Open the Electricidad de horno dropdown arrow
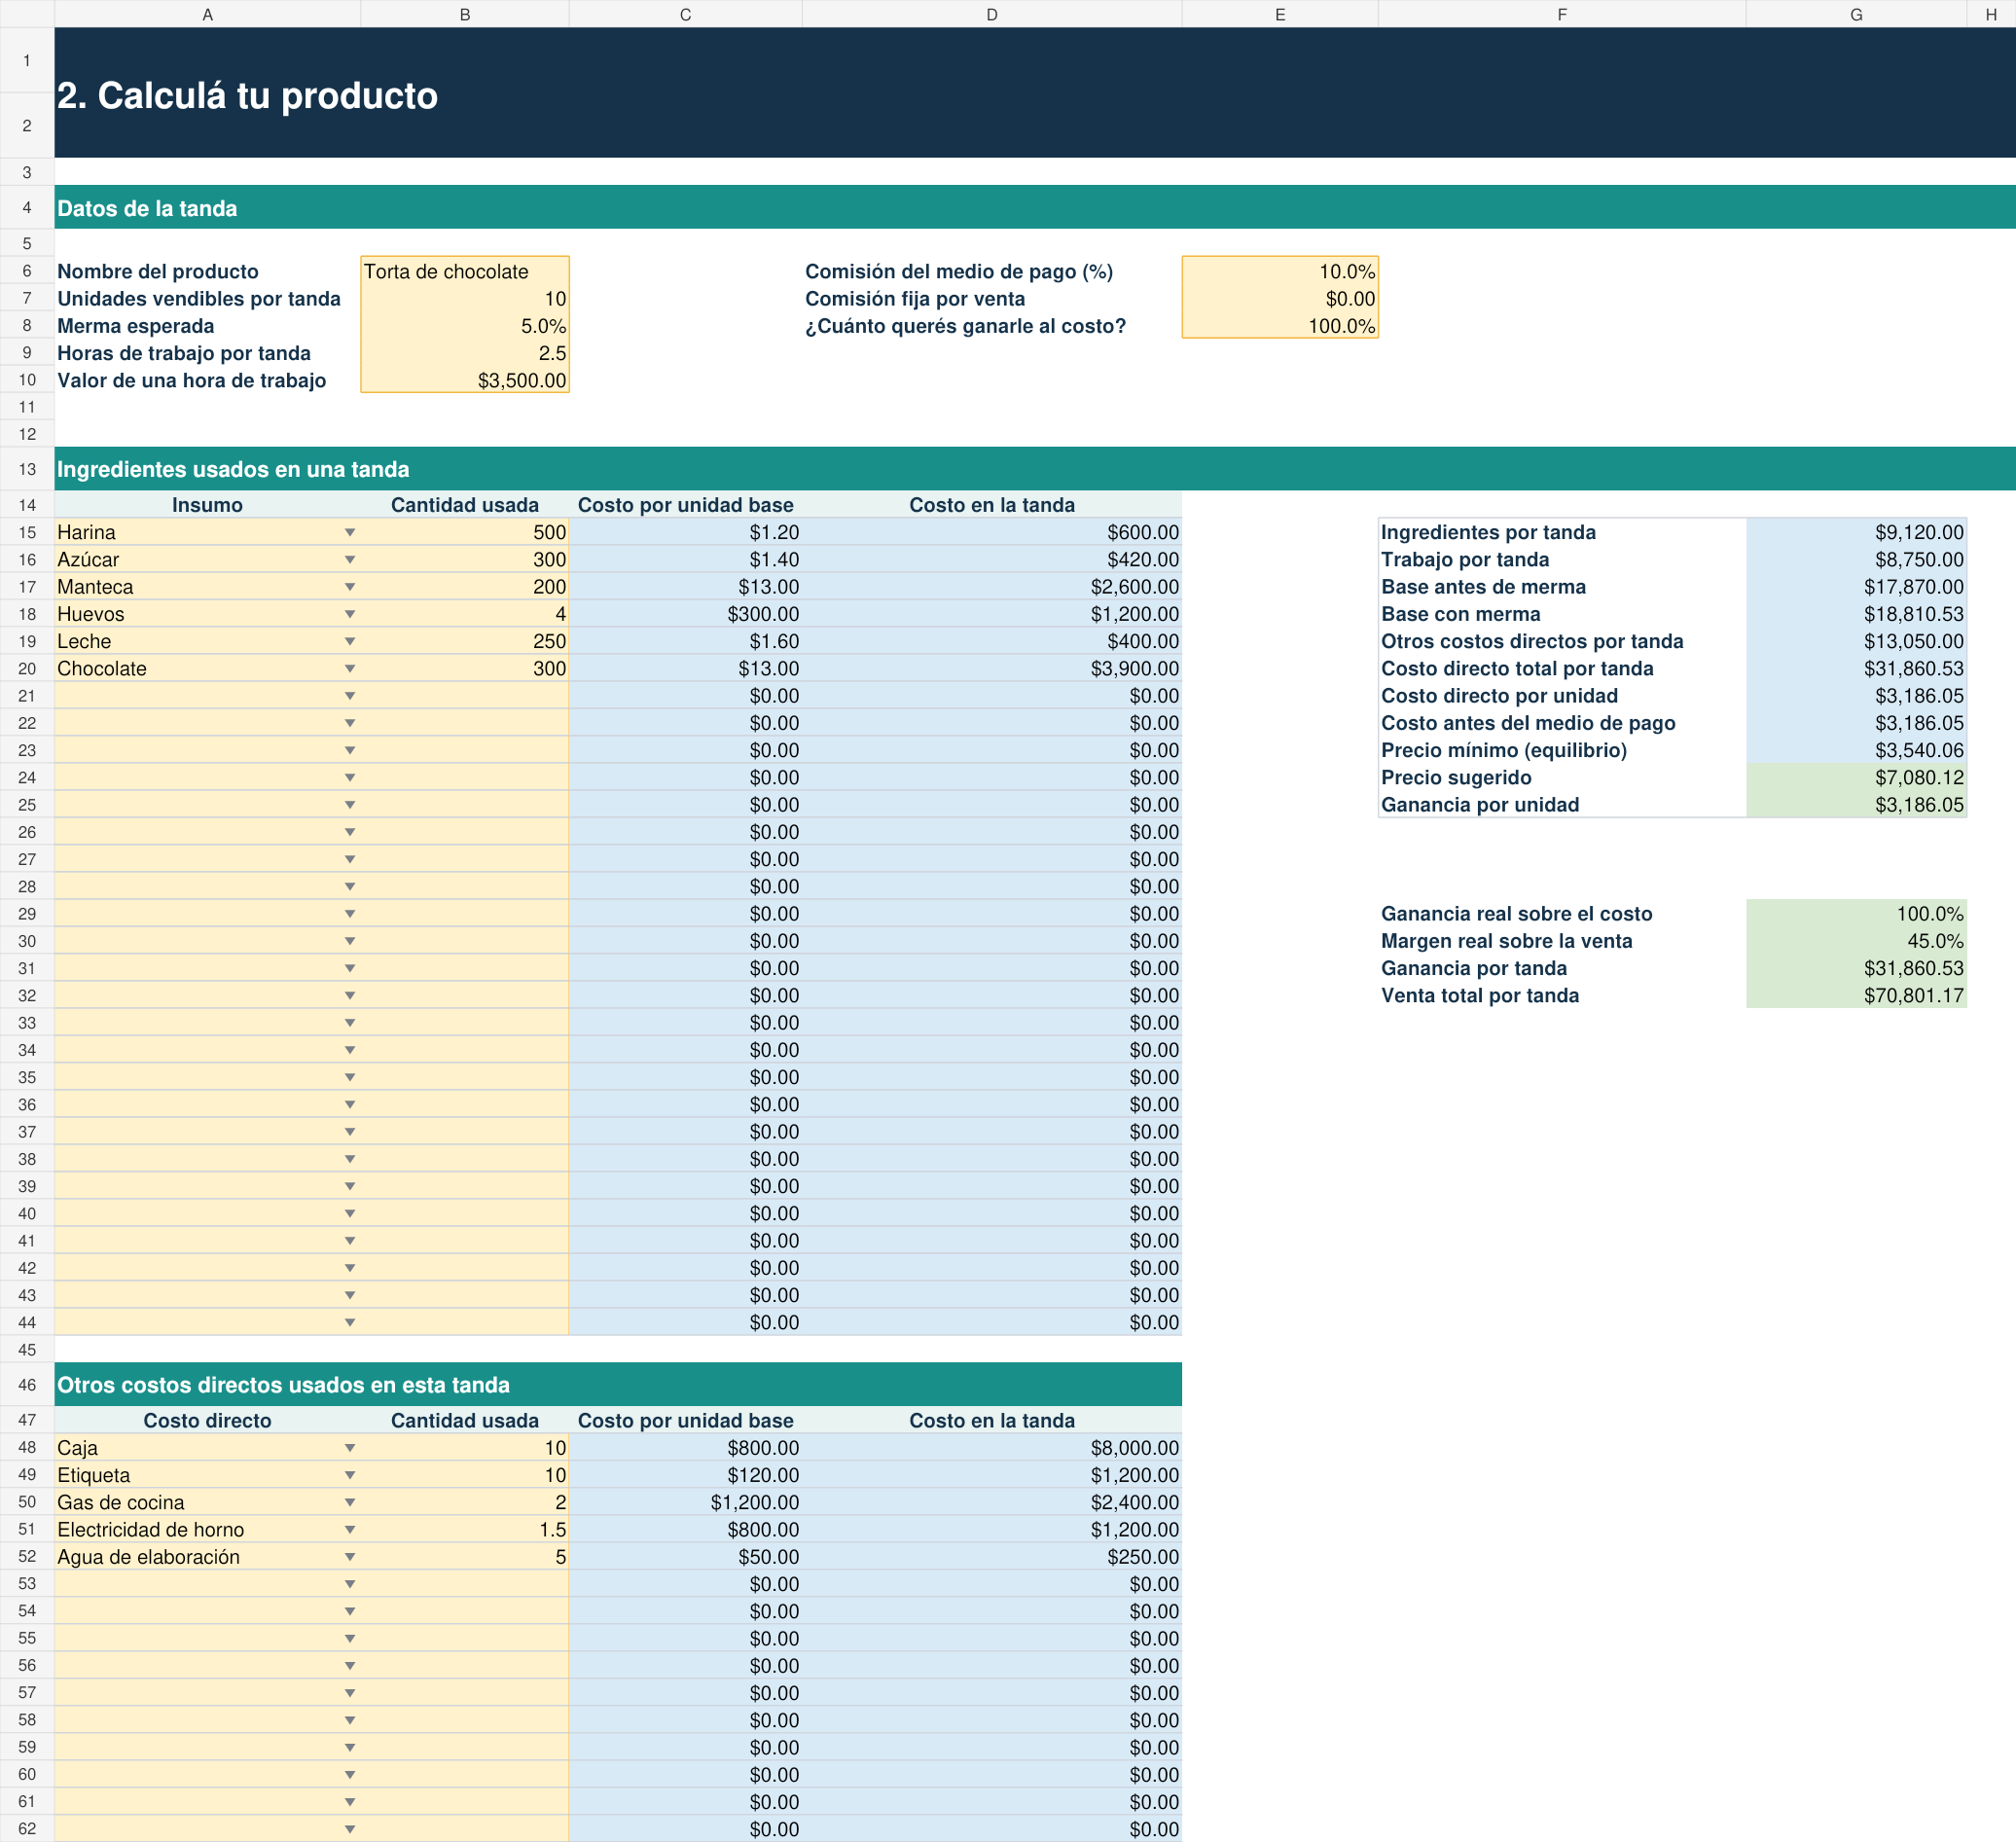Screen dimensions: 2016x1842 click(x=350, y=1529)
